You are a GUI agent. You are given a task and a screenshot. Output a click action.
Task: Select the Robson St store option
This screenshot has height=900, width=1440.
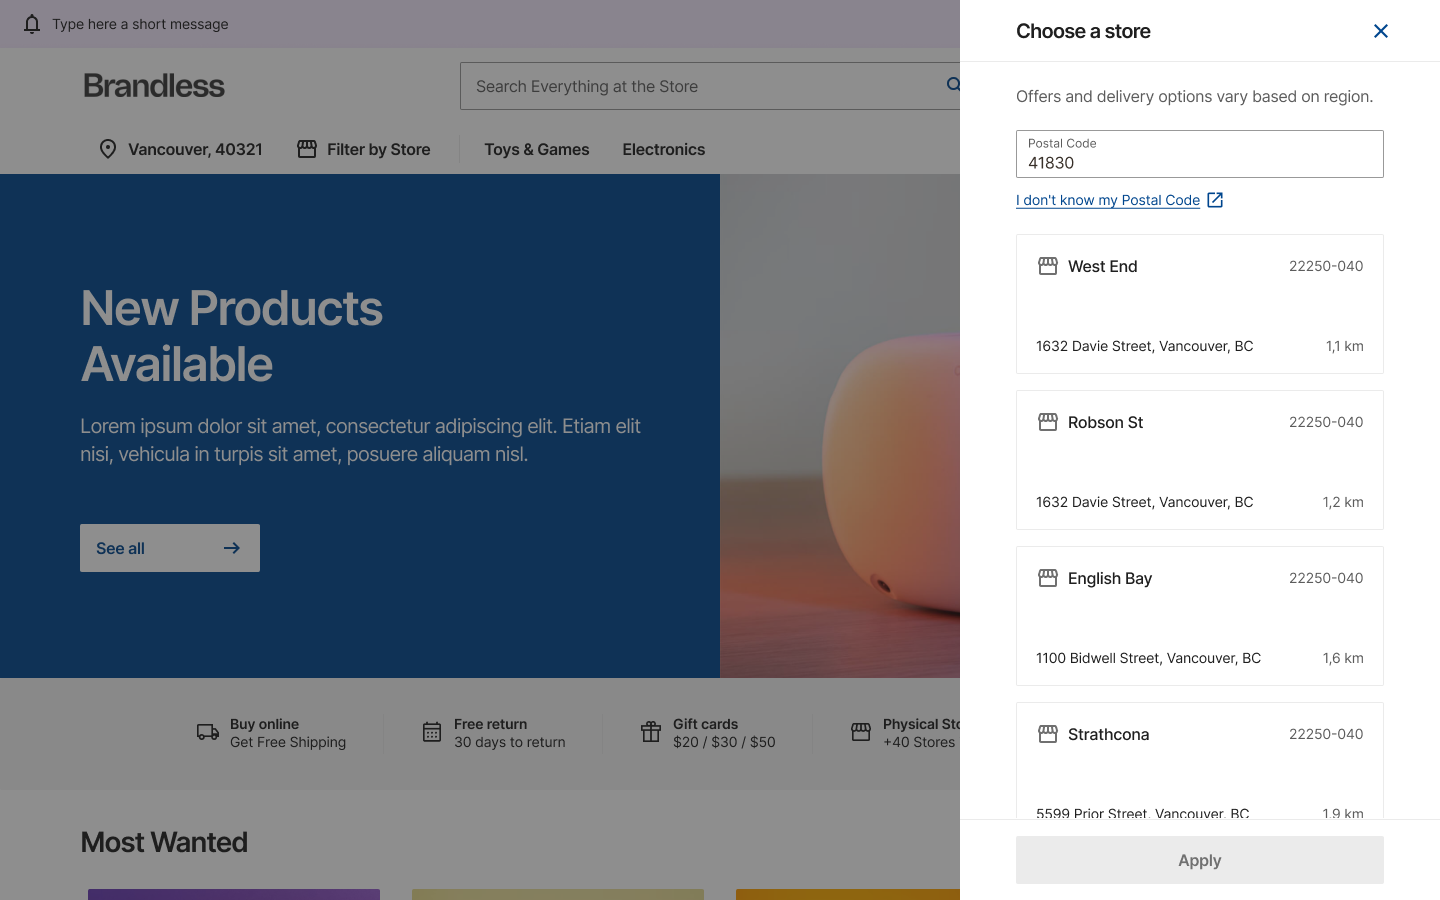(x=1199, y=460)
